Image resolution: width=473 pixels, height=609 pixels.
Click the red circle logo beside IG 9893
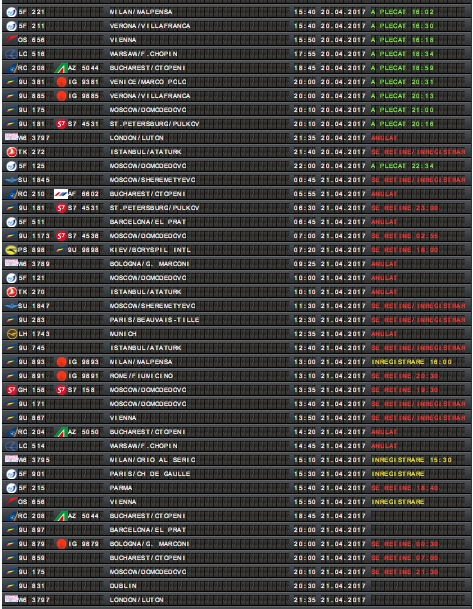coord(61,362)
